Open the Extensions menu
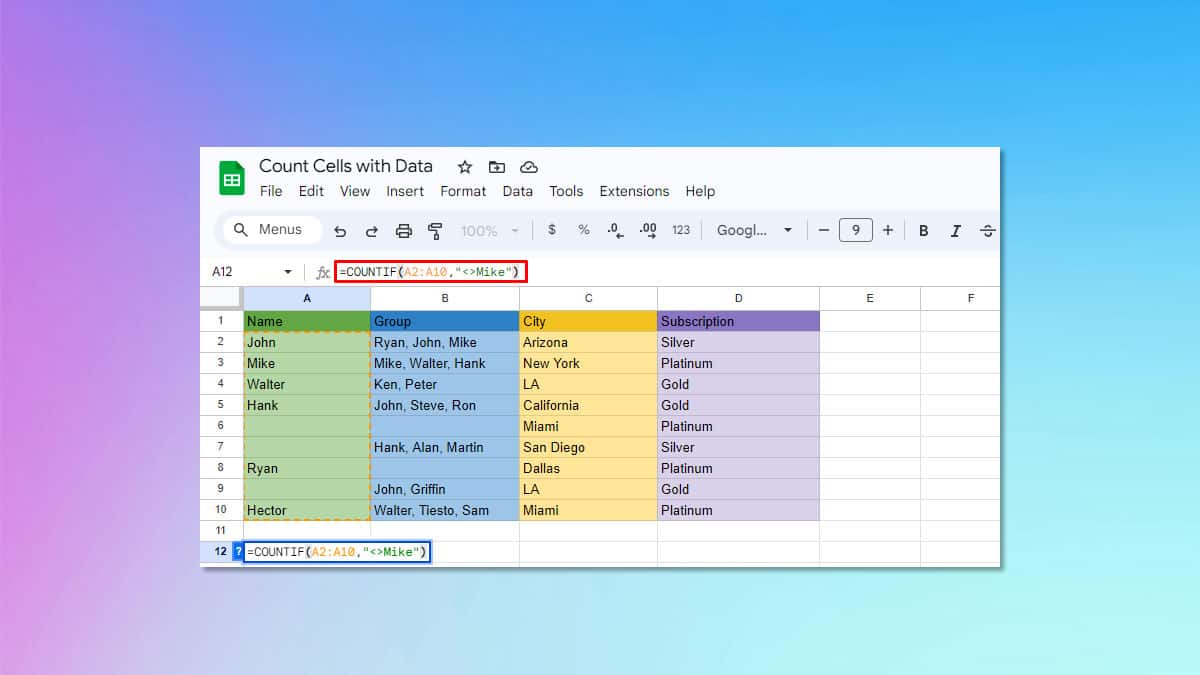Screen dimensions: 1200x675 pyautogui.click(x=634, y=191)
